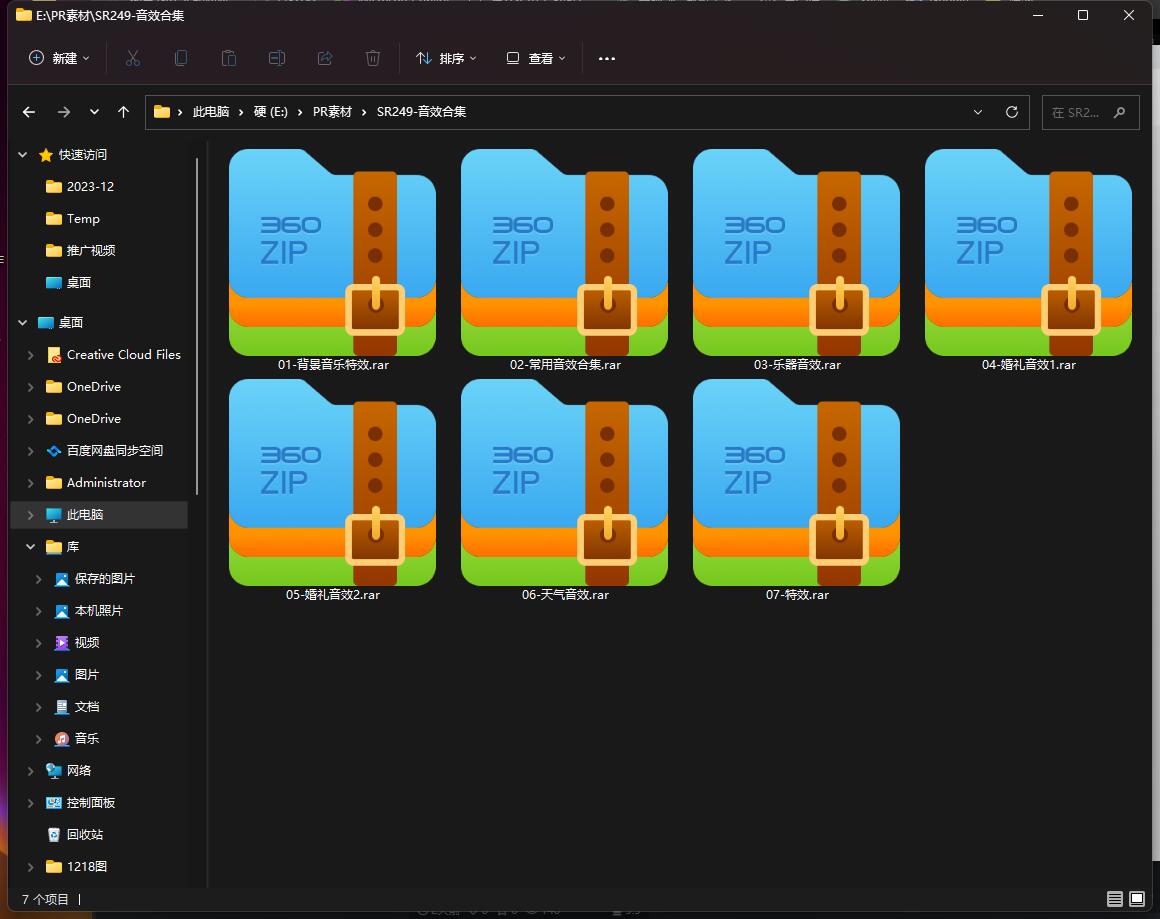Select 图片 library in sidebar
Viewport: 1160px width, 919px height.
pos(76,675)
